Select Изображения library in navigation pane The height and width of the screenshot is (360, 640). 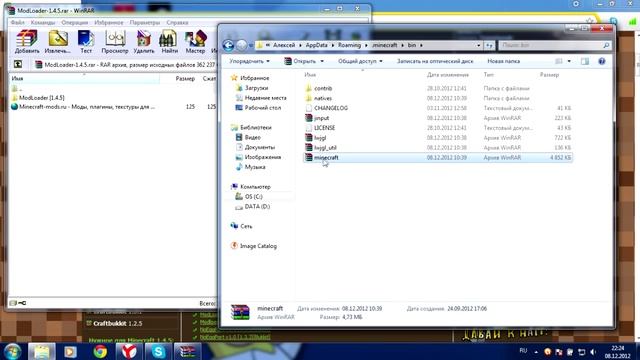tap(258, 157)
